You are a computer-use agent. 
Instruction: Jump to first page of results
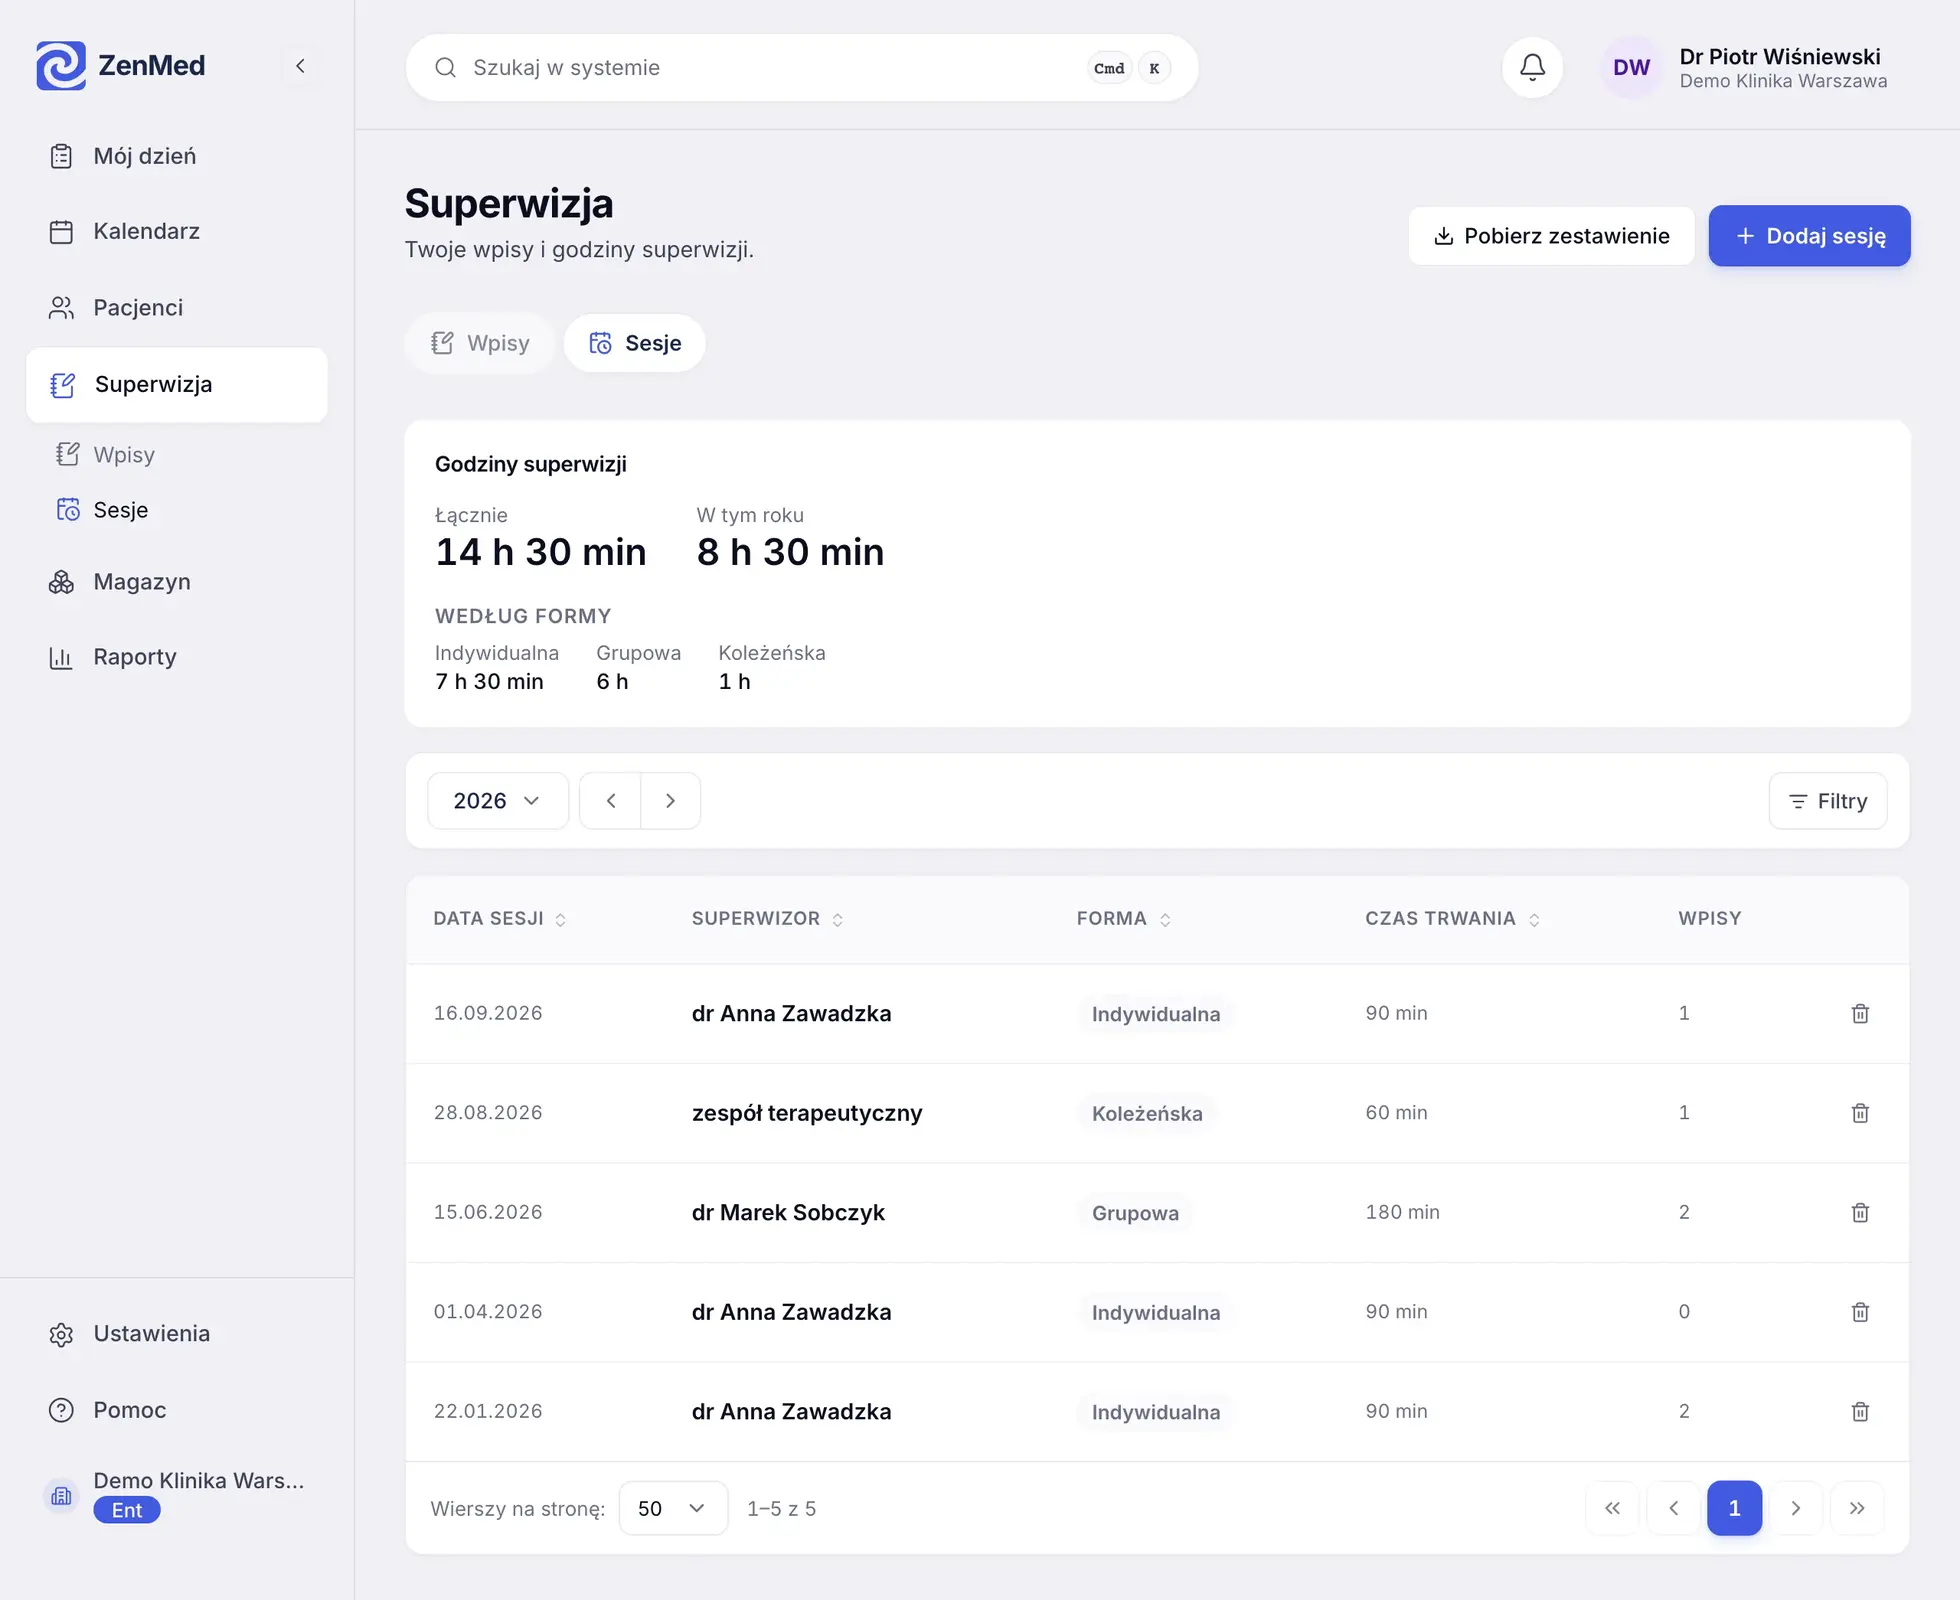tap(1612, 1508)
